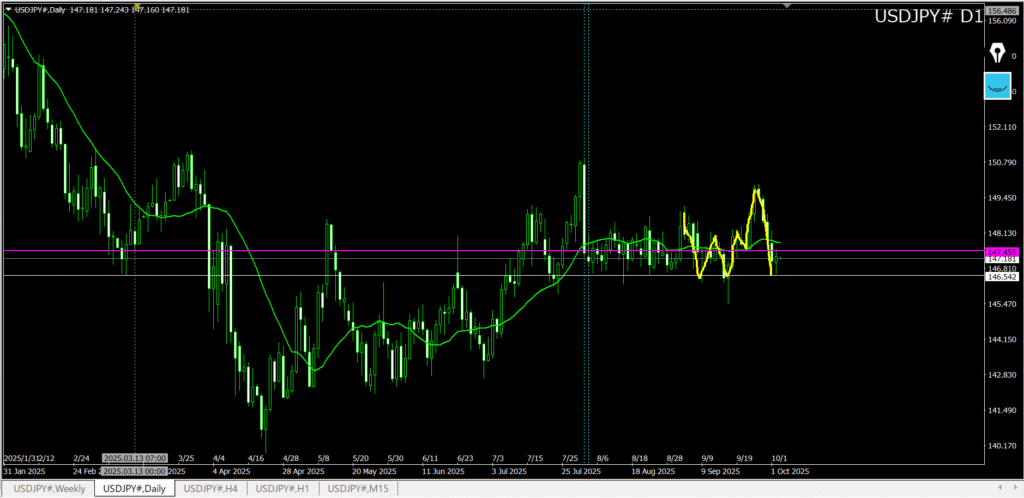
Task: Switch to the USDJPY#,H1 tab
Action: [x=284, y=488]
